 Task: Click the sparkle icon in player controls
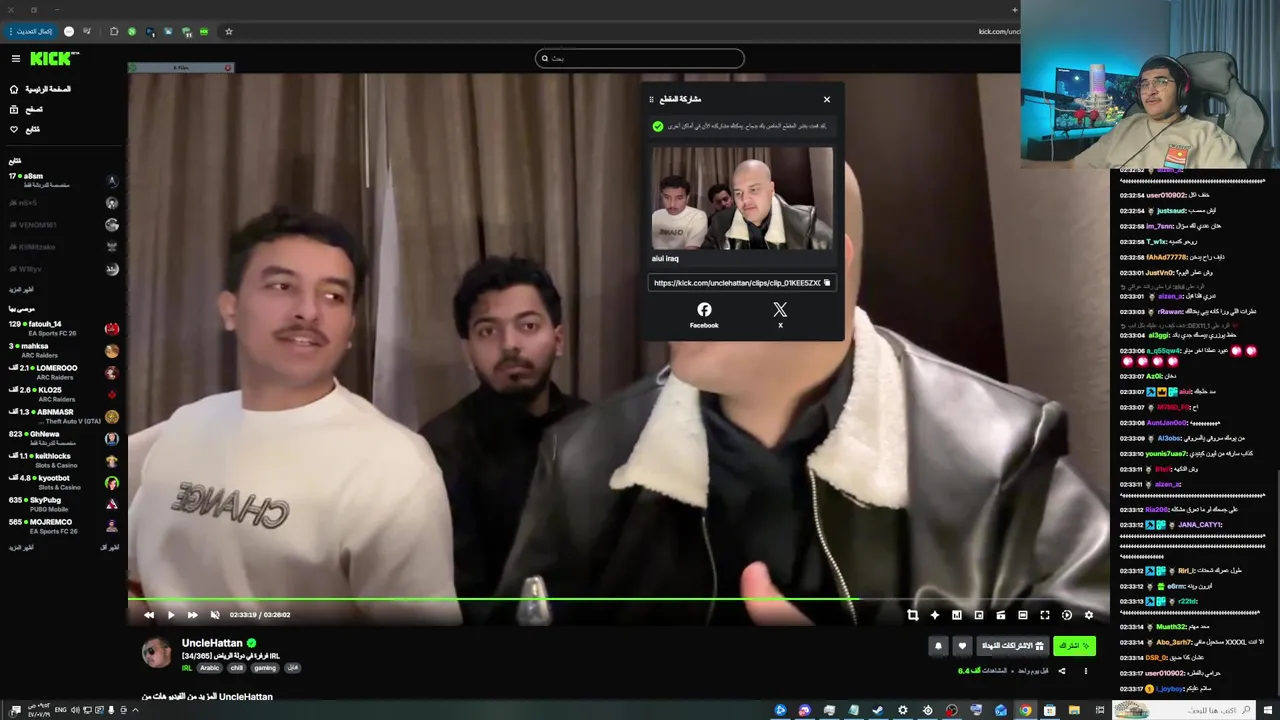[935, 615]
